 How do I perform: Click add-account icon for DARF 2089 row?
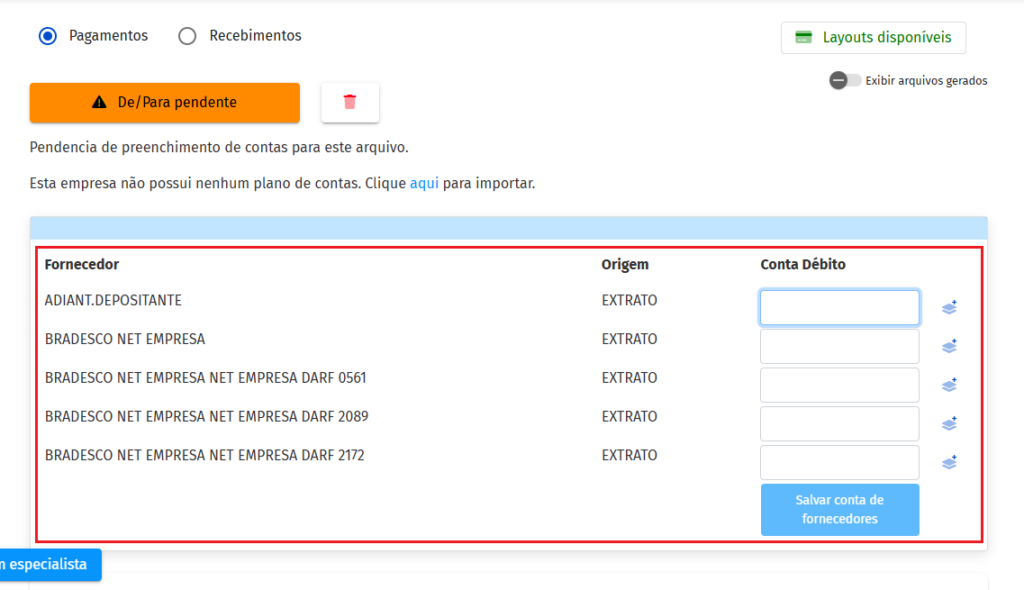pyautogui.click(x=949, y=423)
